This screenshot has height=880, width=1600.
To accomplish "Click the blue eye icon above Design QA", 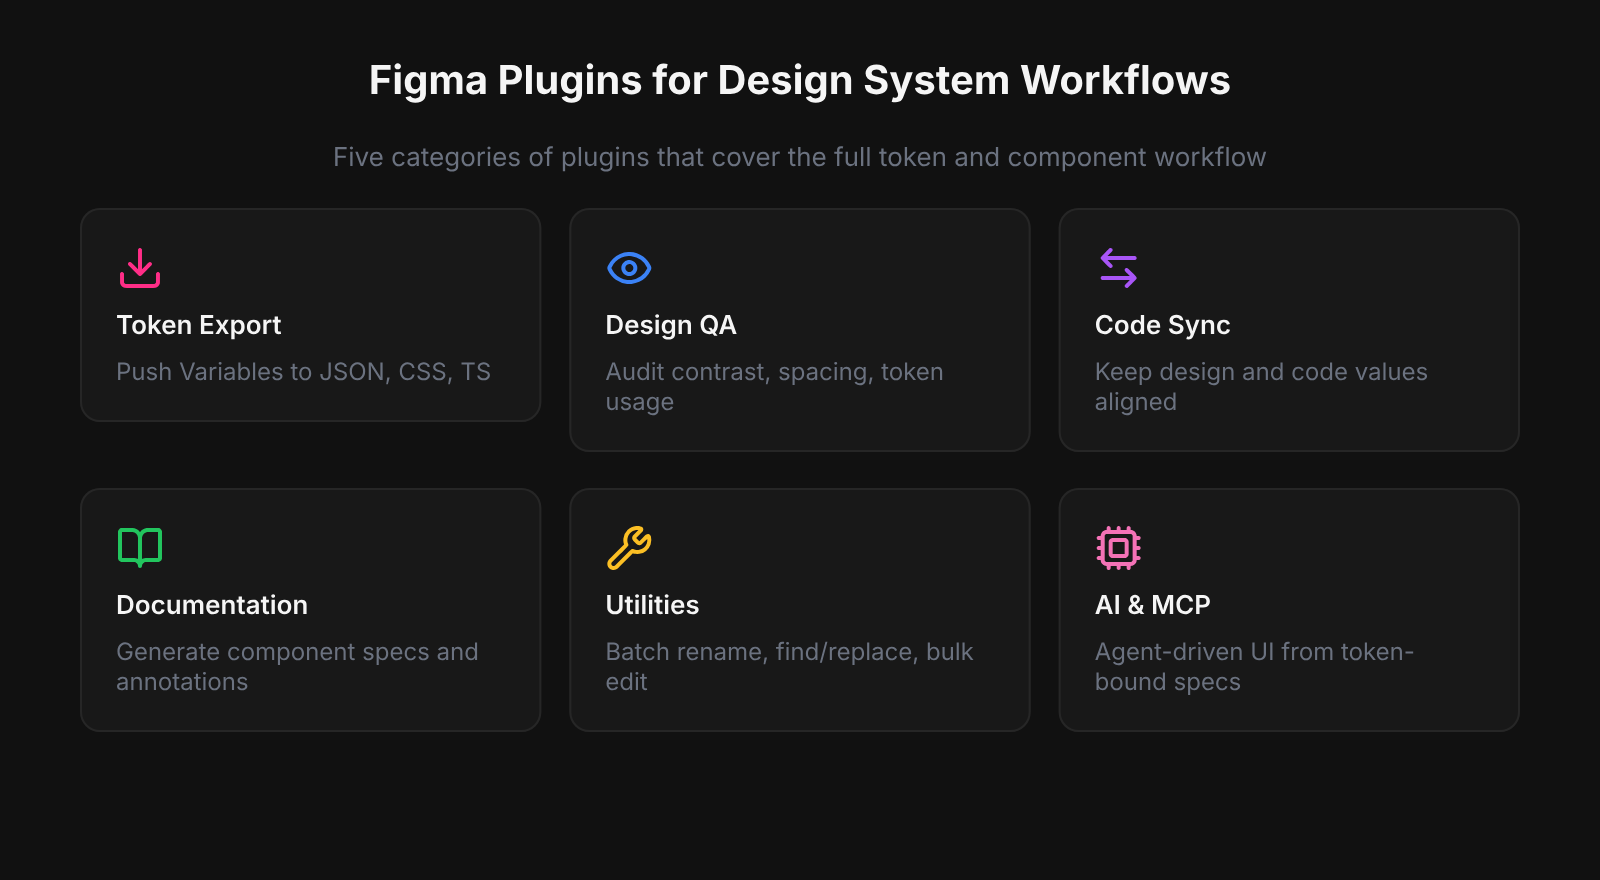I will coord(629,268).
